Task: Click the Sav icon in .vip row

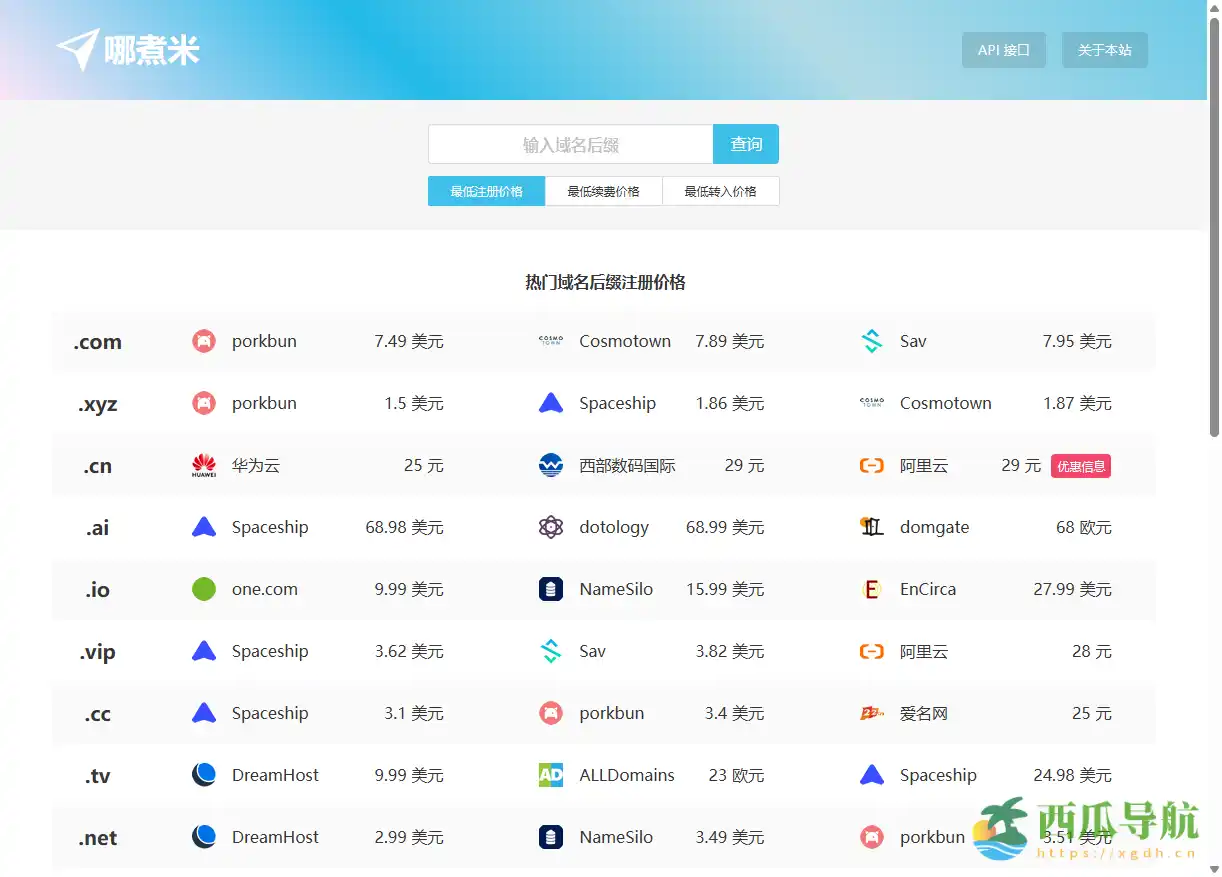Action: pos(551,652)
